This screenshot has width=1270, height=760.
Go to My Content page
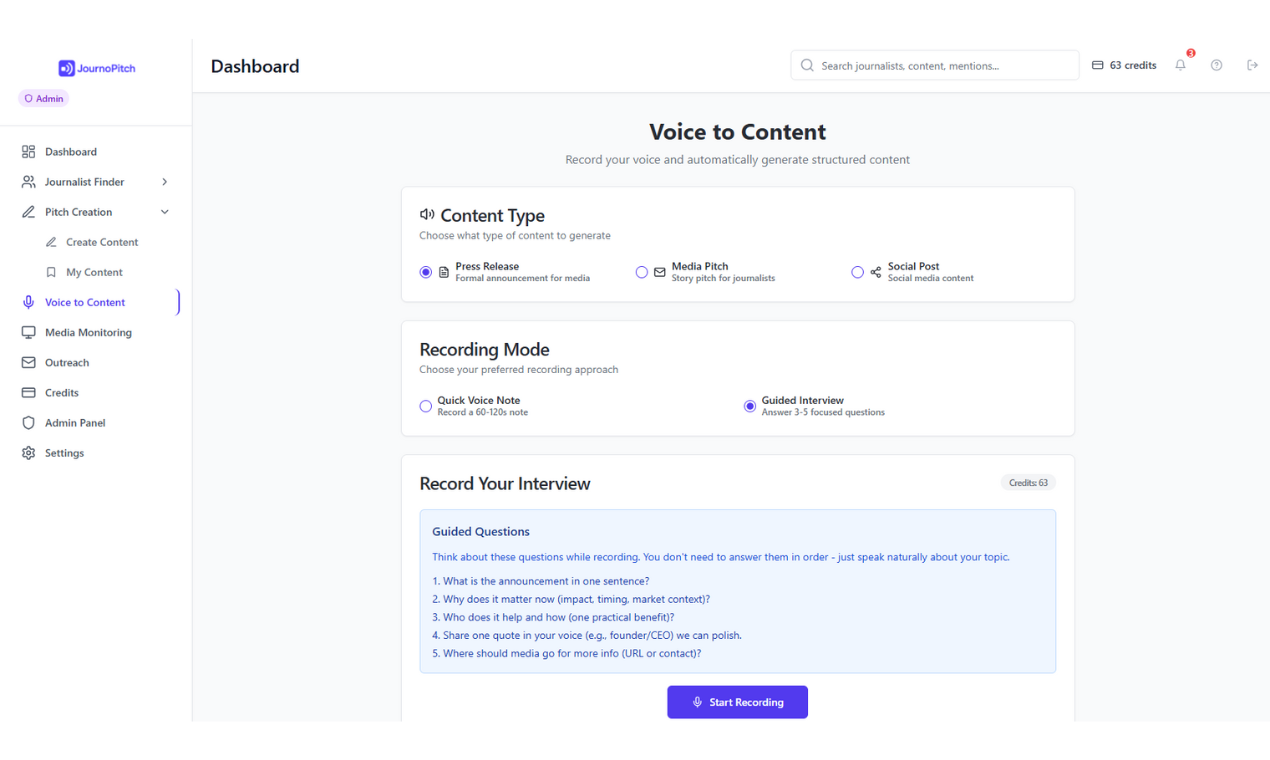(x=94, y=272)
